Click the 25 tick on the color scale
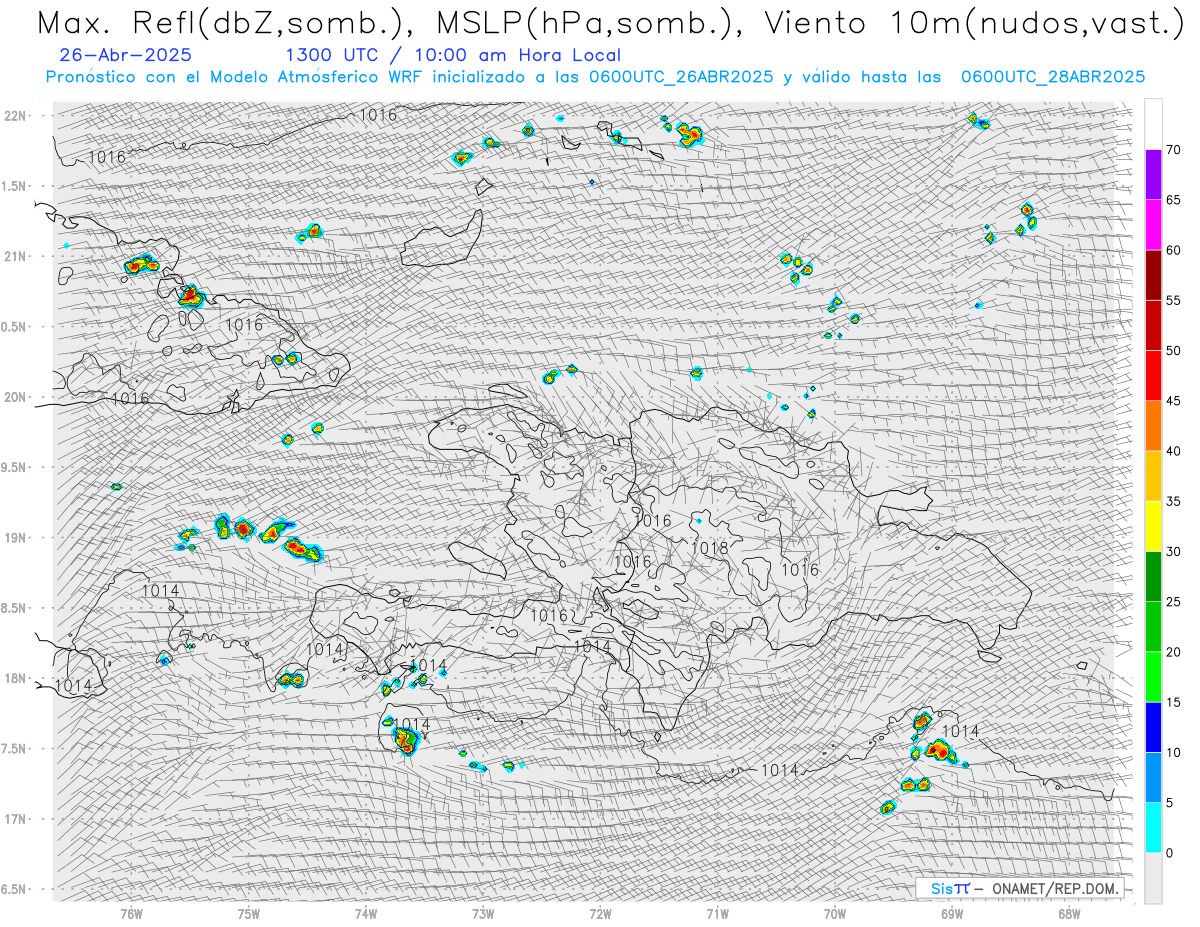This screenshot has height=927, width=1200. [1173, 602]
